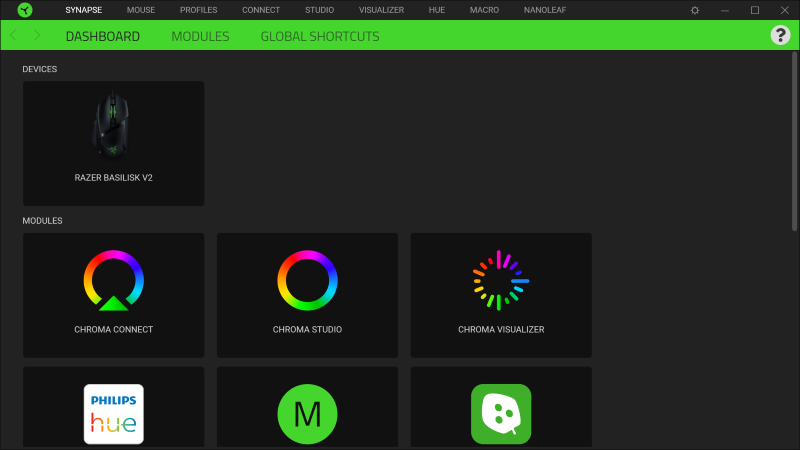Click the Razer logo icon

click(24, 10)
